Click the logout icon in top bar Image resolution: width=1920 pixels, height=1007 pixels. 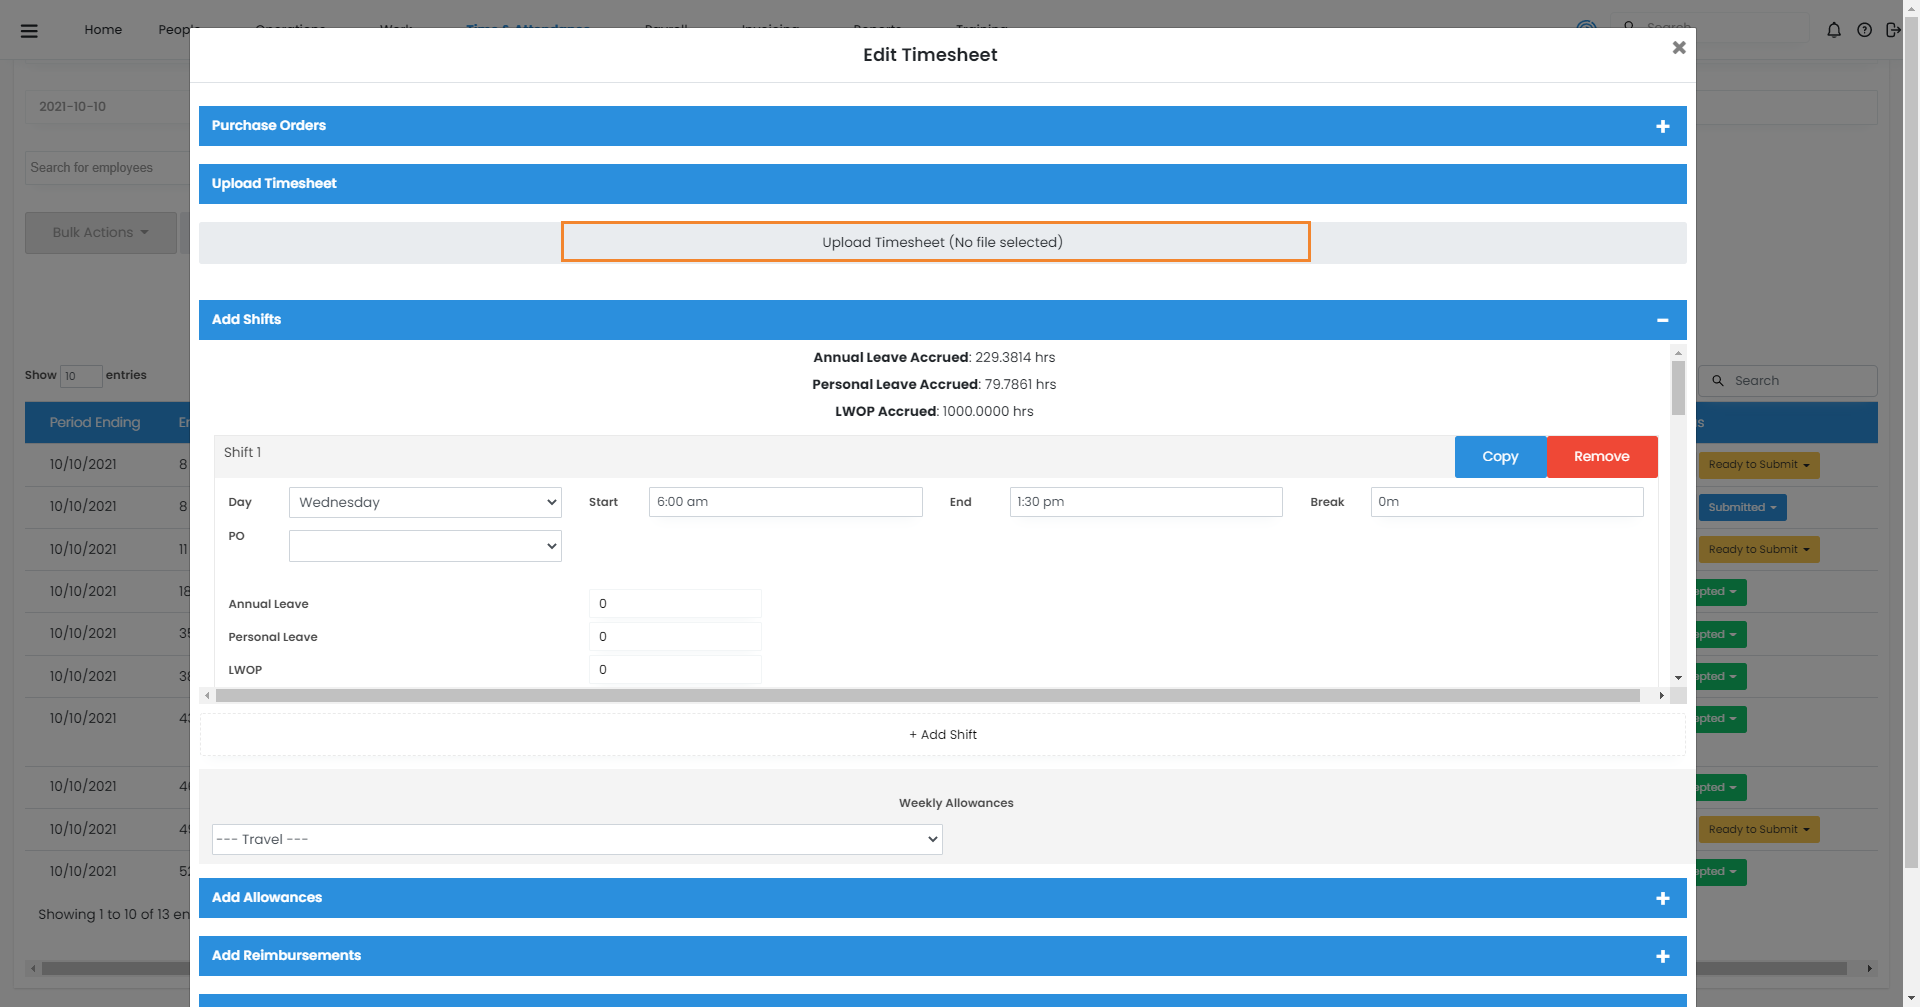click(1892, 30)
